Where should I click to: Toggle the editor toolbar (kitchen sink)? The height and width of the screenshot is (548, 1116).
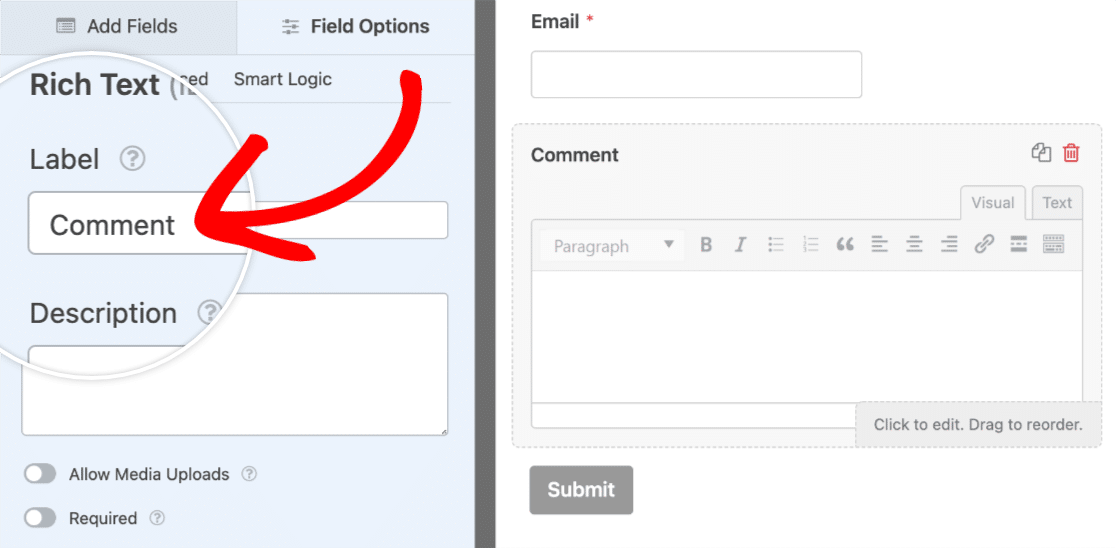click(1053, 245)
